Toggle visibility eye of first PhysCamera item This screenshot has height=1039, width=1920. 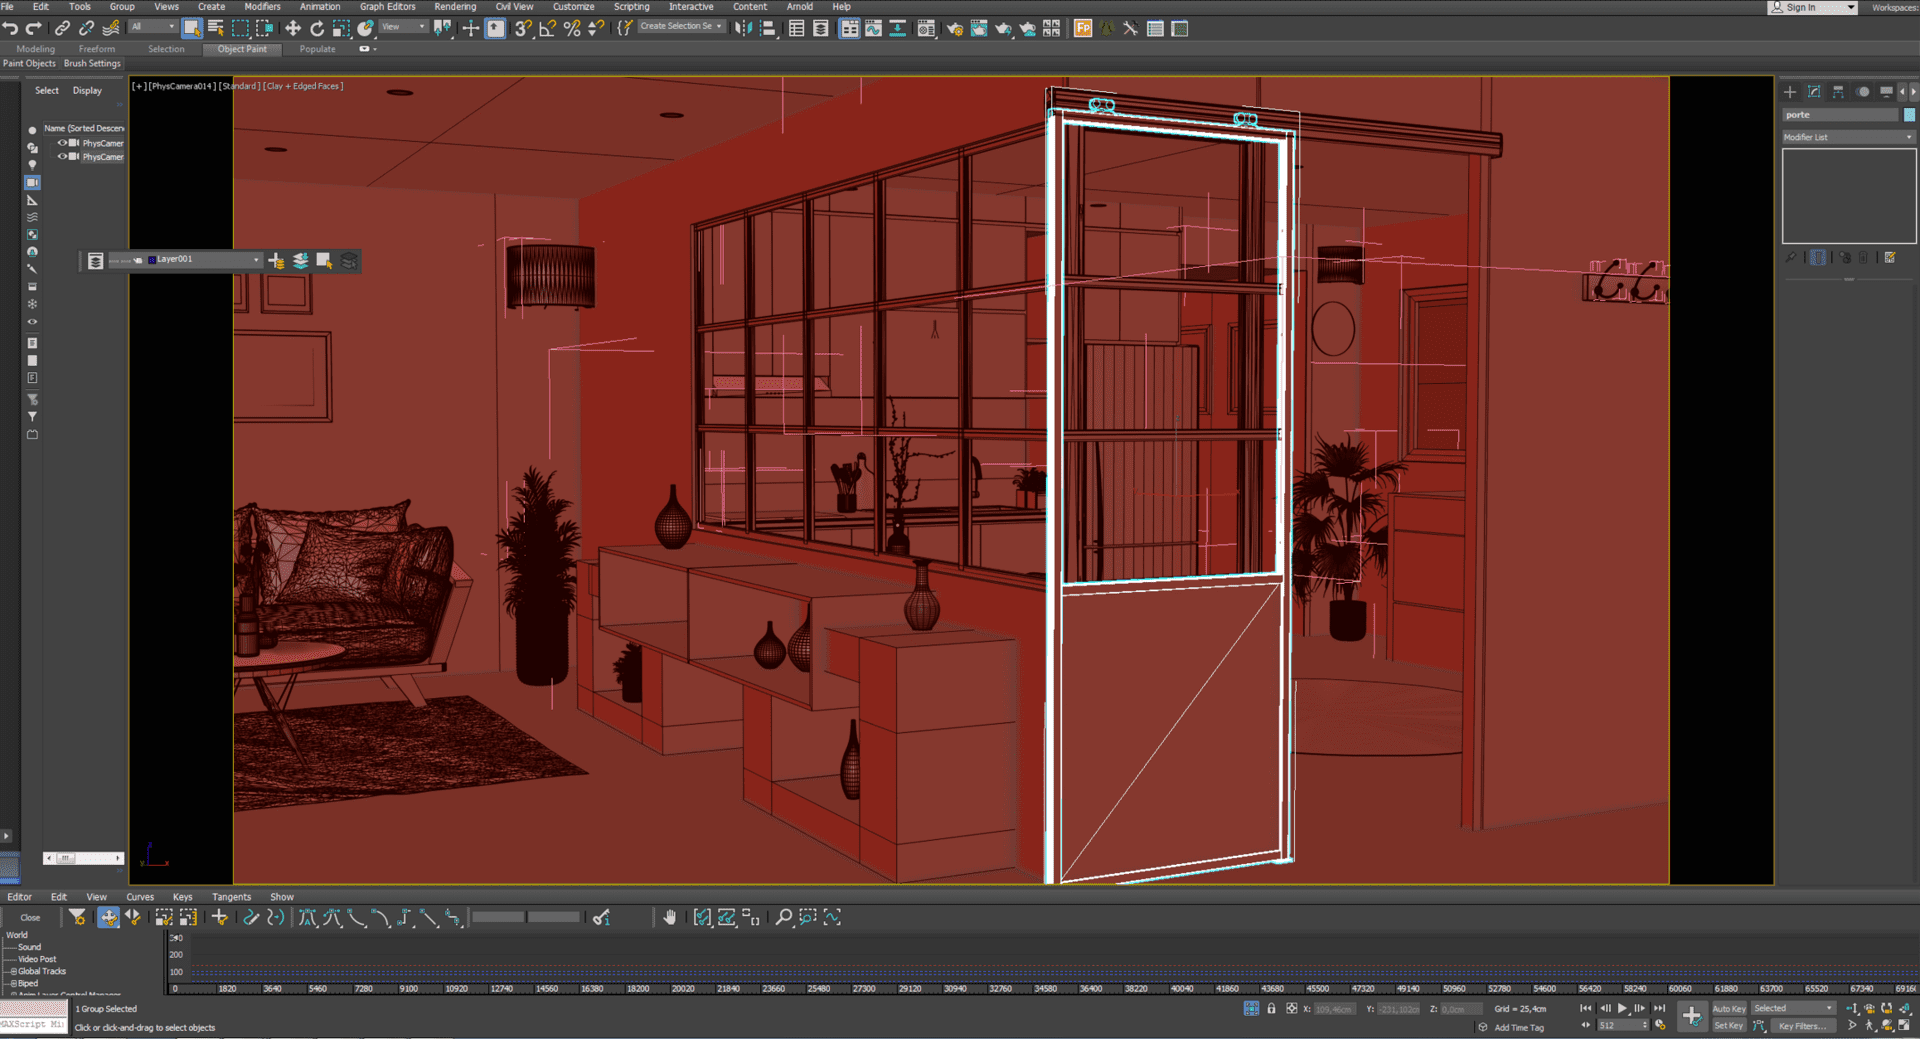coord(62,143)
